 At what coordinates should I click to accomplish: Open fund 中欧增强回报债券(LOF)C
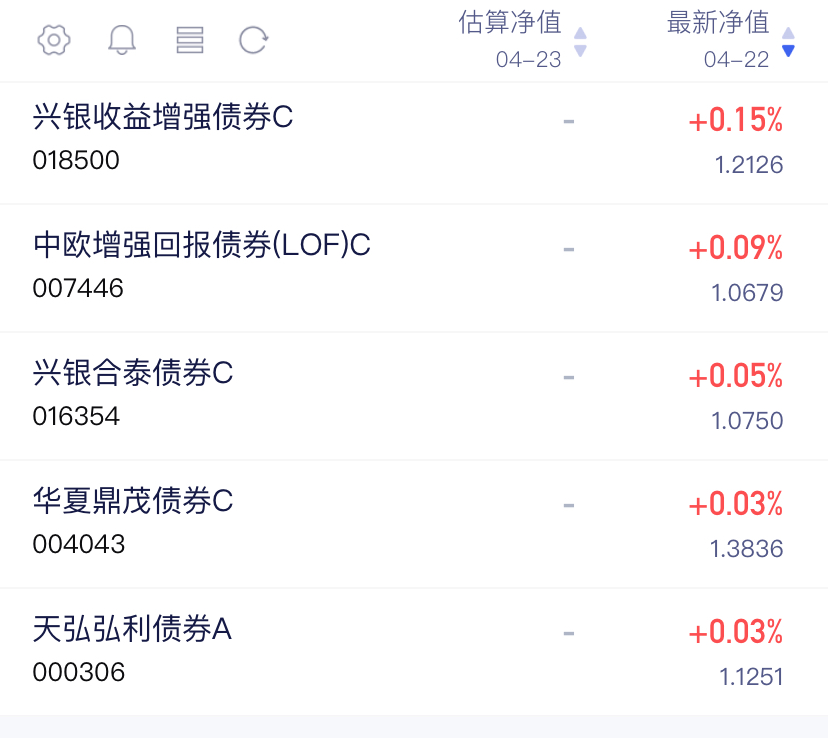coord(202,245)
